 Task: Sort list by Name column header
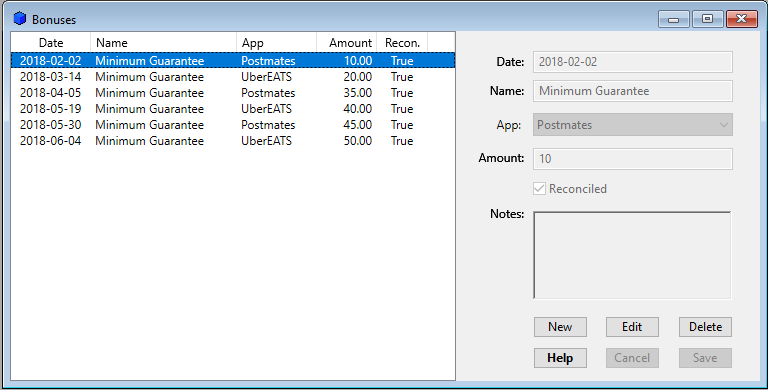click(164, 43)
